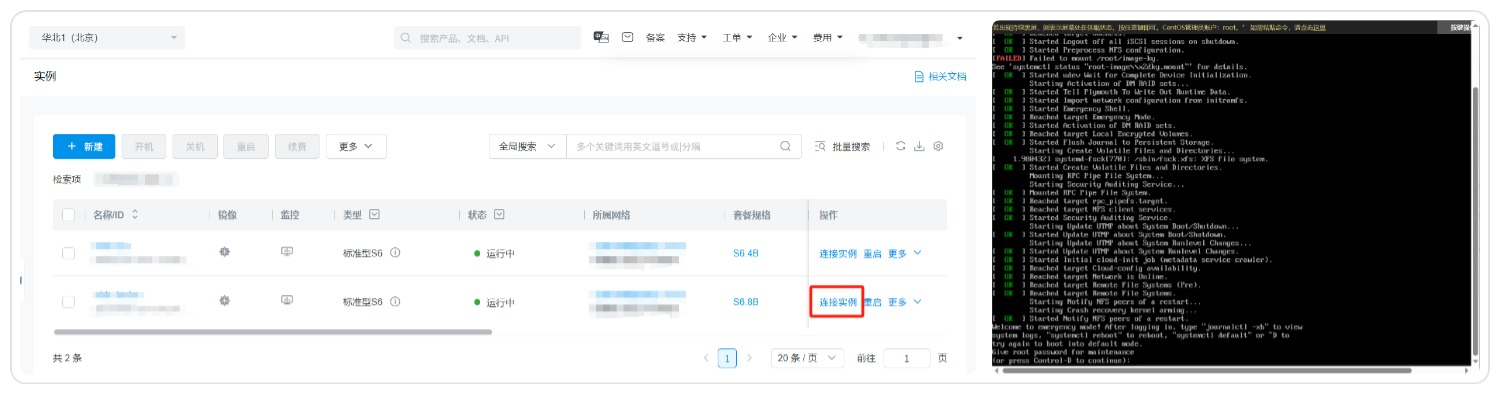Screen dimensions: 1500x394
Task: Click the sort arrows next to 名称/ID
Action: (135, 214)
